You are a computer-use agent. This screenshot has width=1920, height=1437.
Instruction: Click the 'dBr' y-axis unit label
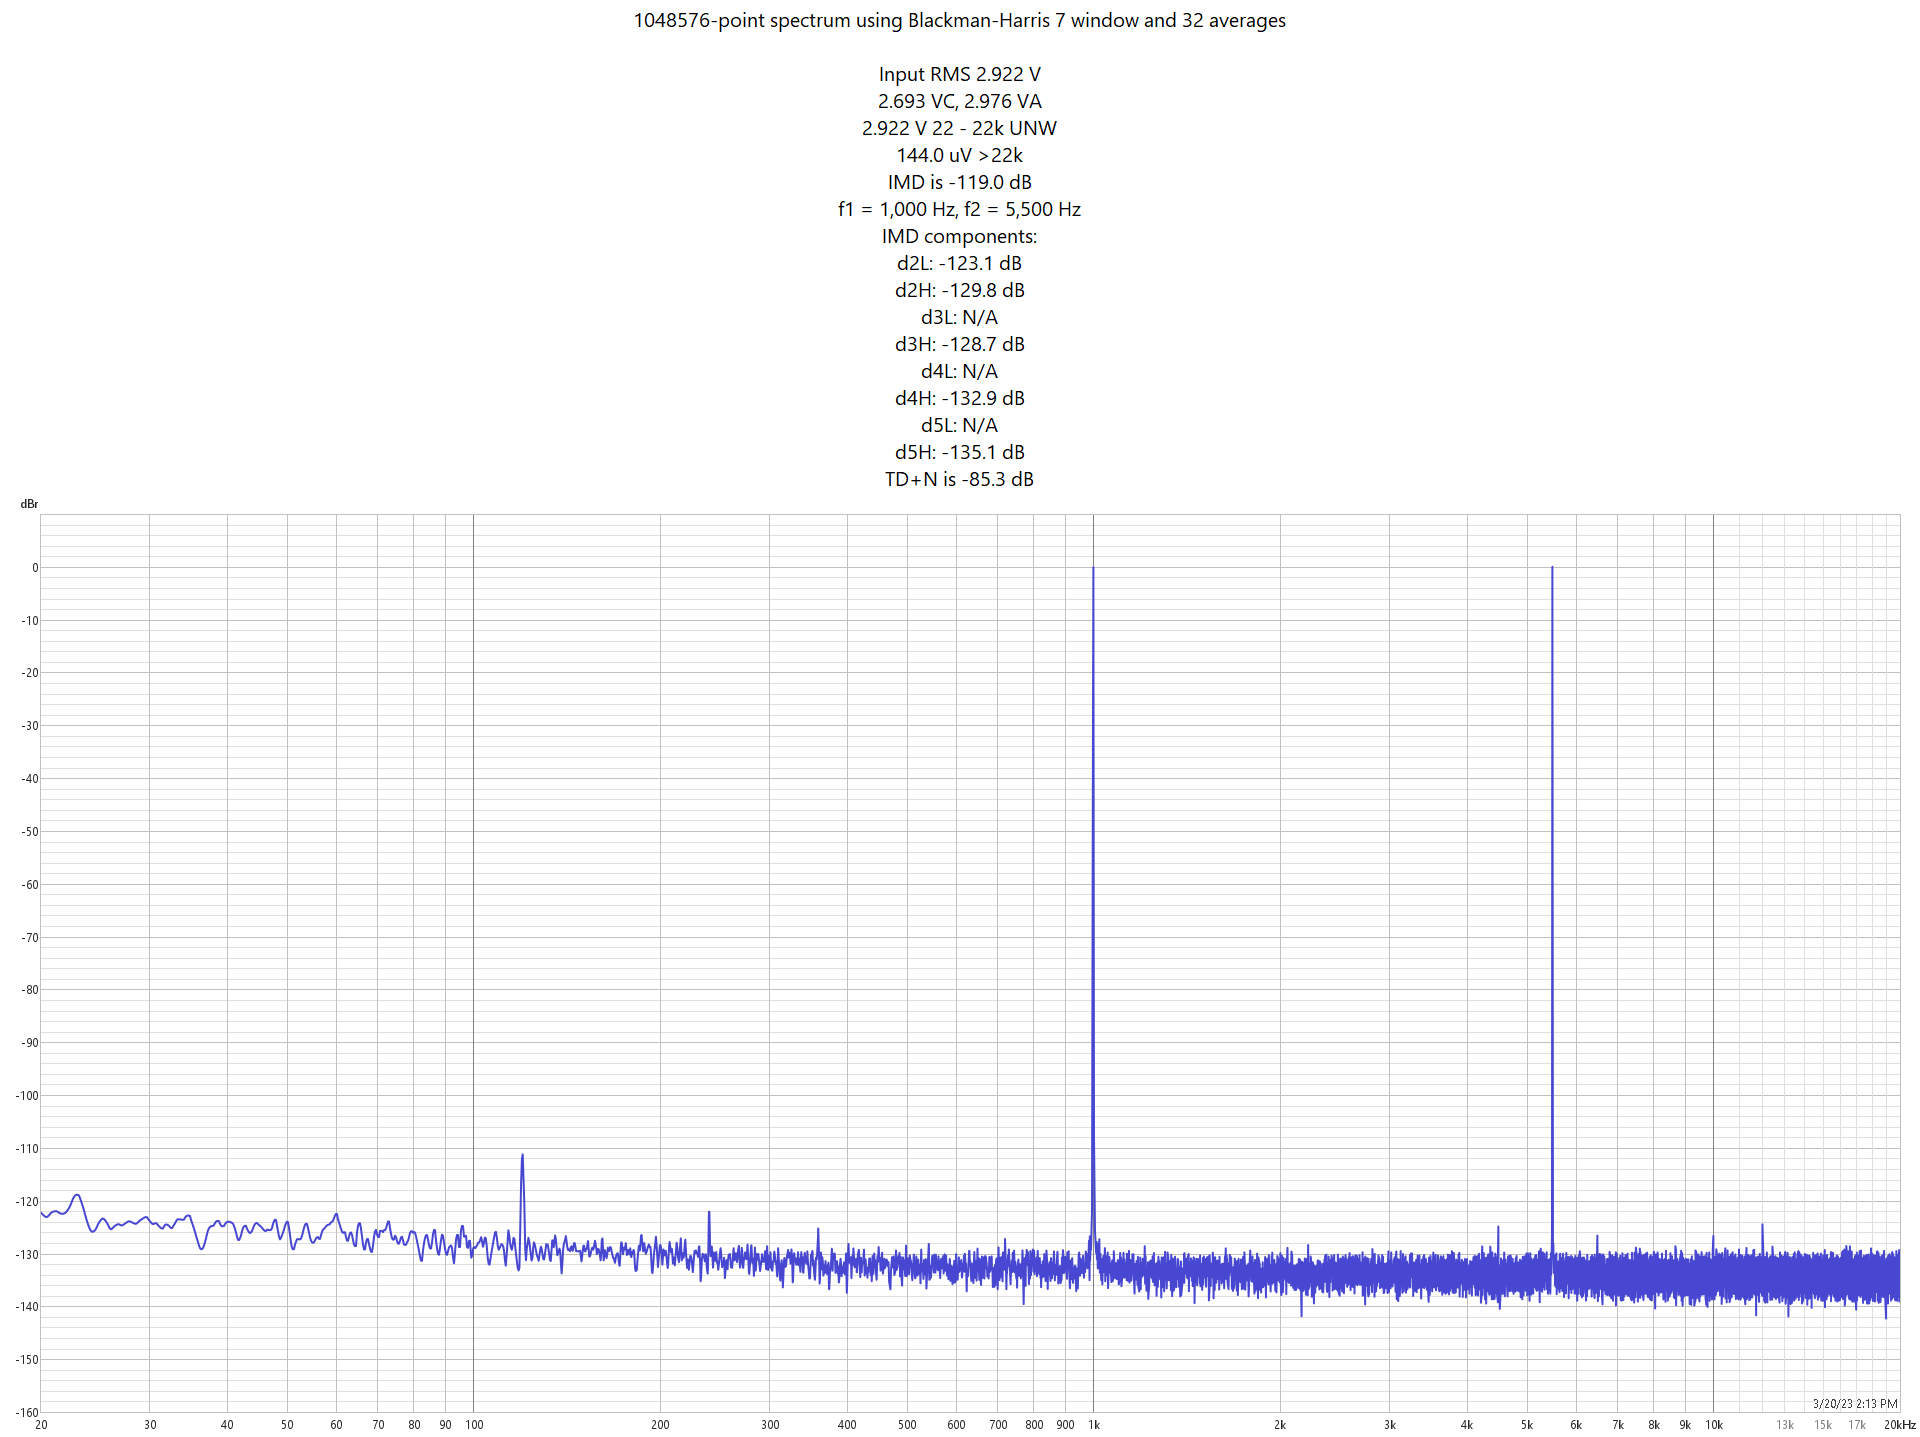[29, 504]
